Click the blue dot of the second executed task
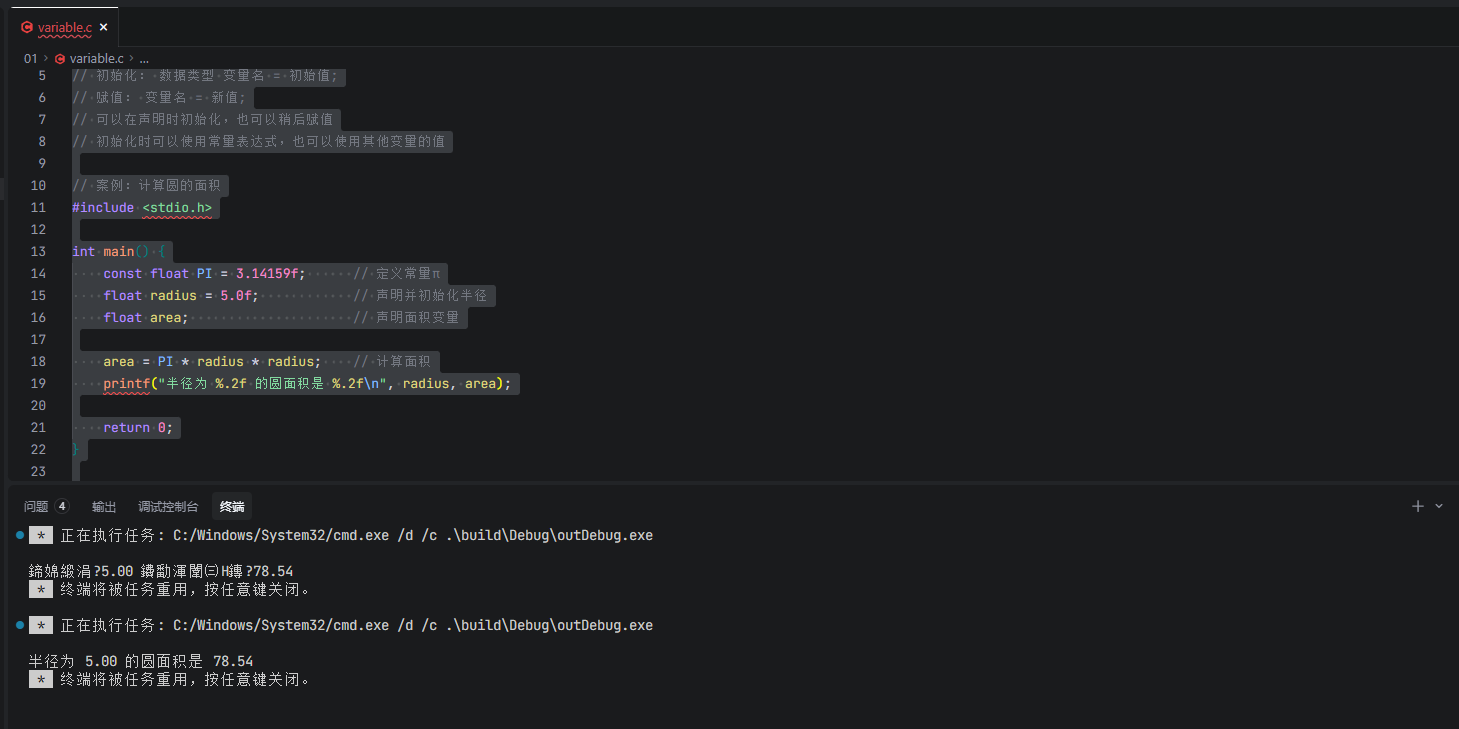The image size is (1459, 729). coord(19,625)
